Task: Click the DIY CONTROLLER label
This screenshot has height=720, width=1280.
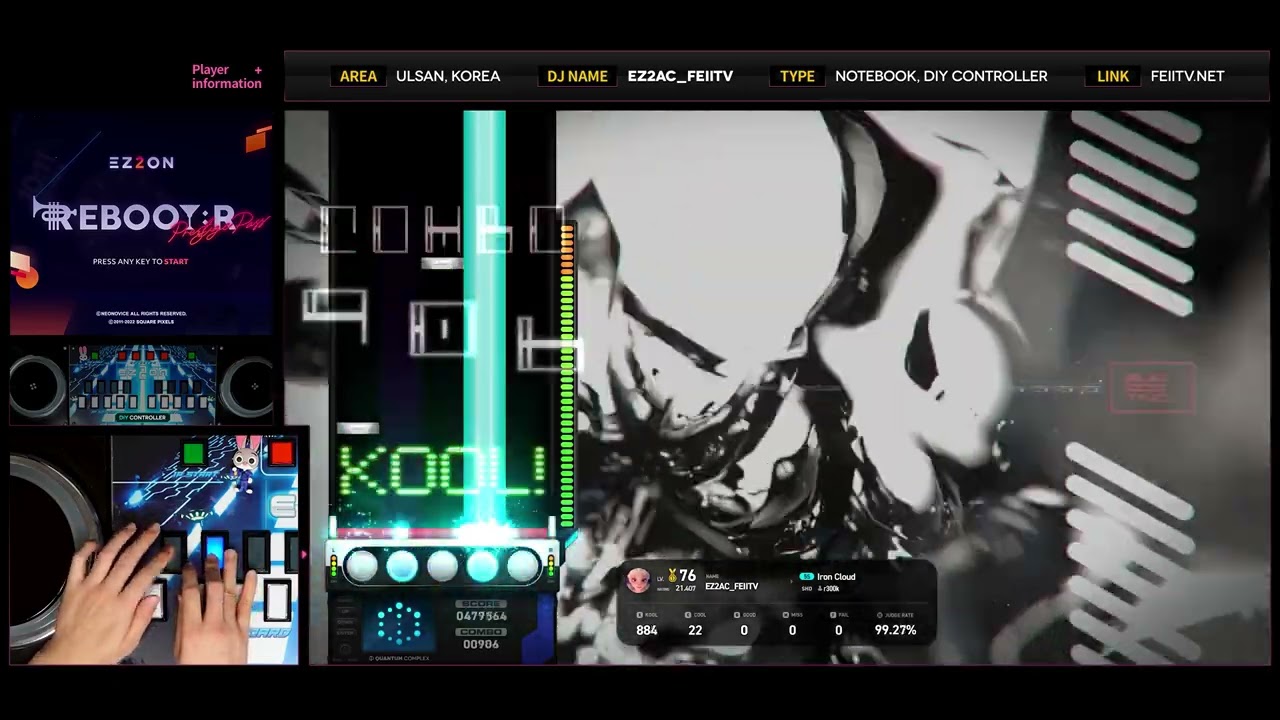Action: [x=142, y=417]
